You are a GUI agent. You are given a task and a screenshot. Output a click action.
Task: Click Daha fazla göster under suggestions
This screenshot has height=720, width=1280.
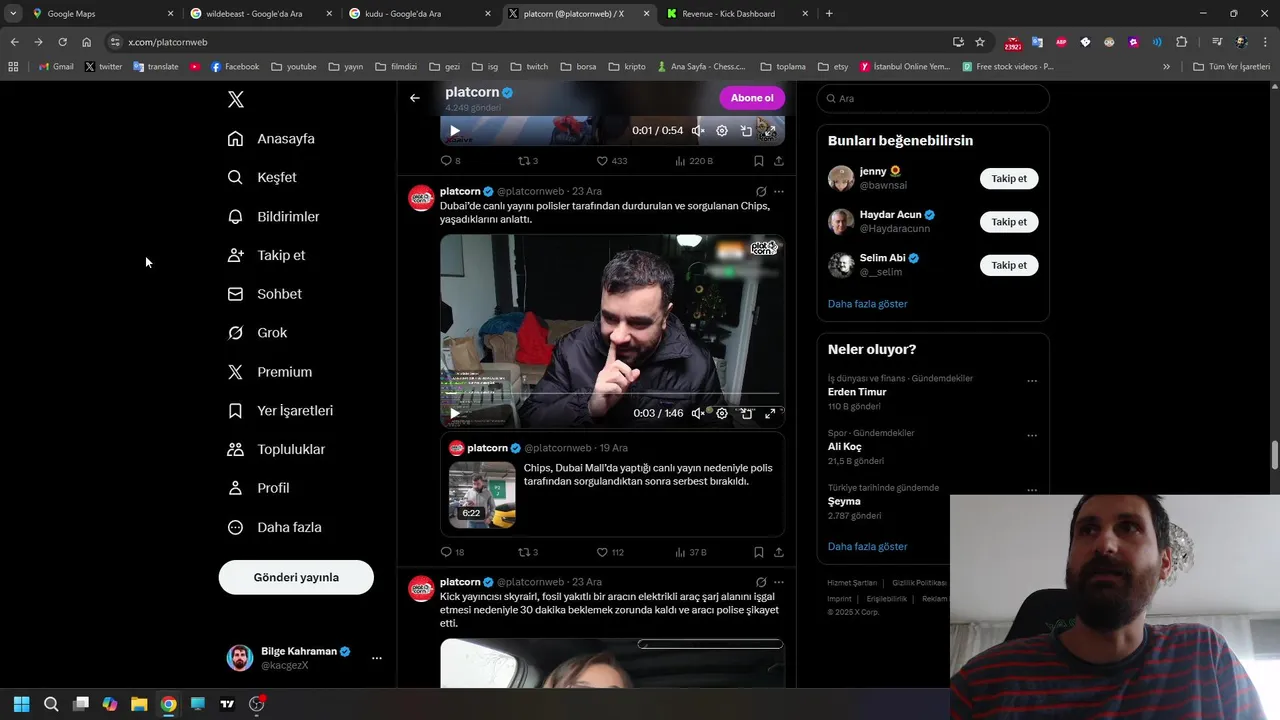click(867, 304)
